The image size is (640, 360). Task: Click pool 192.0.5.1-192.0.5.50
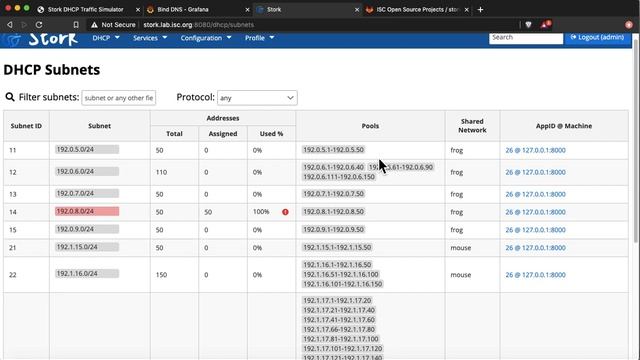click(x=333, y=150)
